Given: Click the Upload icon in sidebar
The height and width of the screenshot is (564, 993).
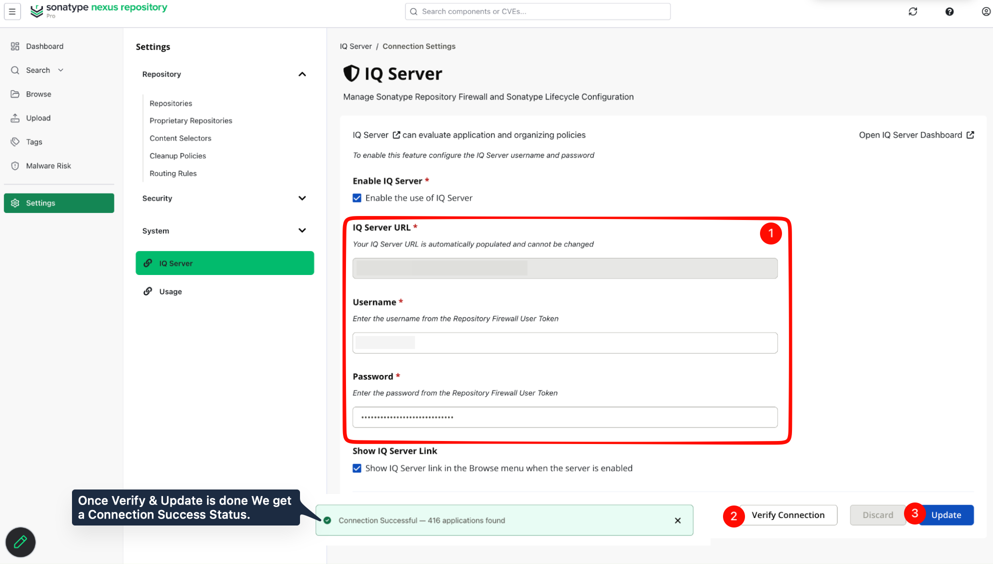Looking at the screenshot, I should click(15, 118).
